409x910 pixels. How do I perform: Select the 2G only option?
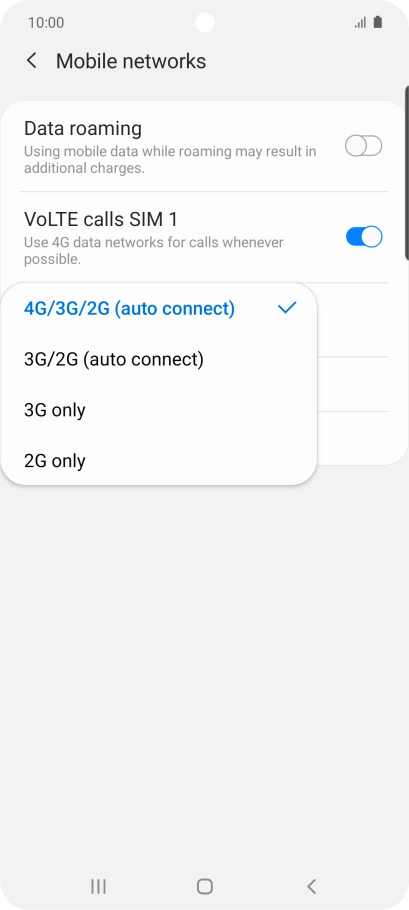pos(160,461)
